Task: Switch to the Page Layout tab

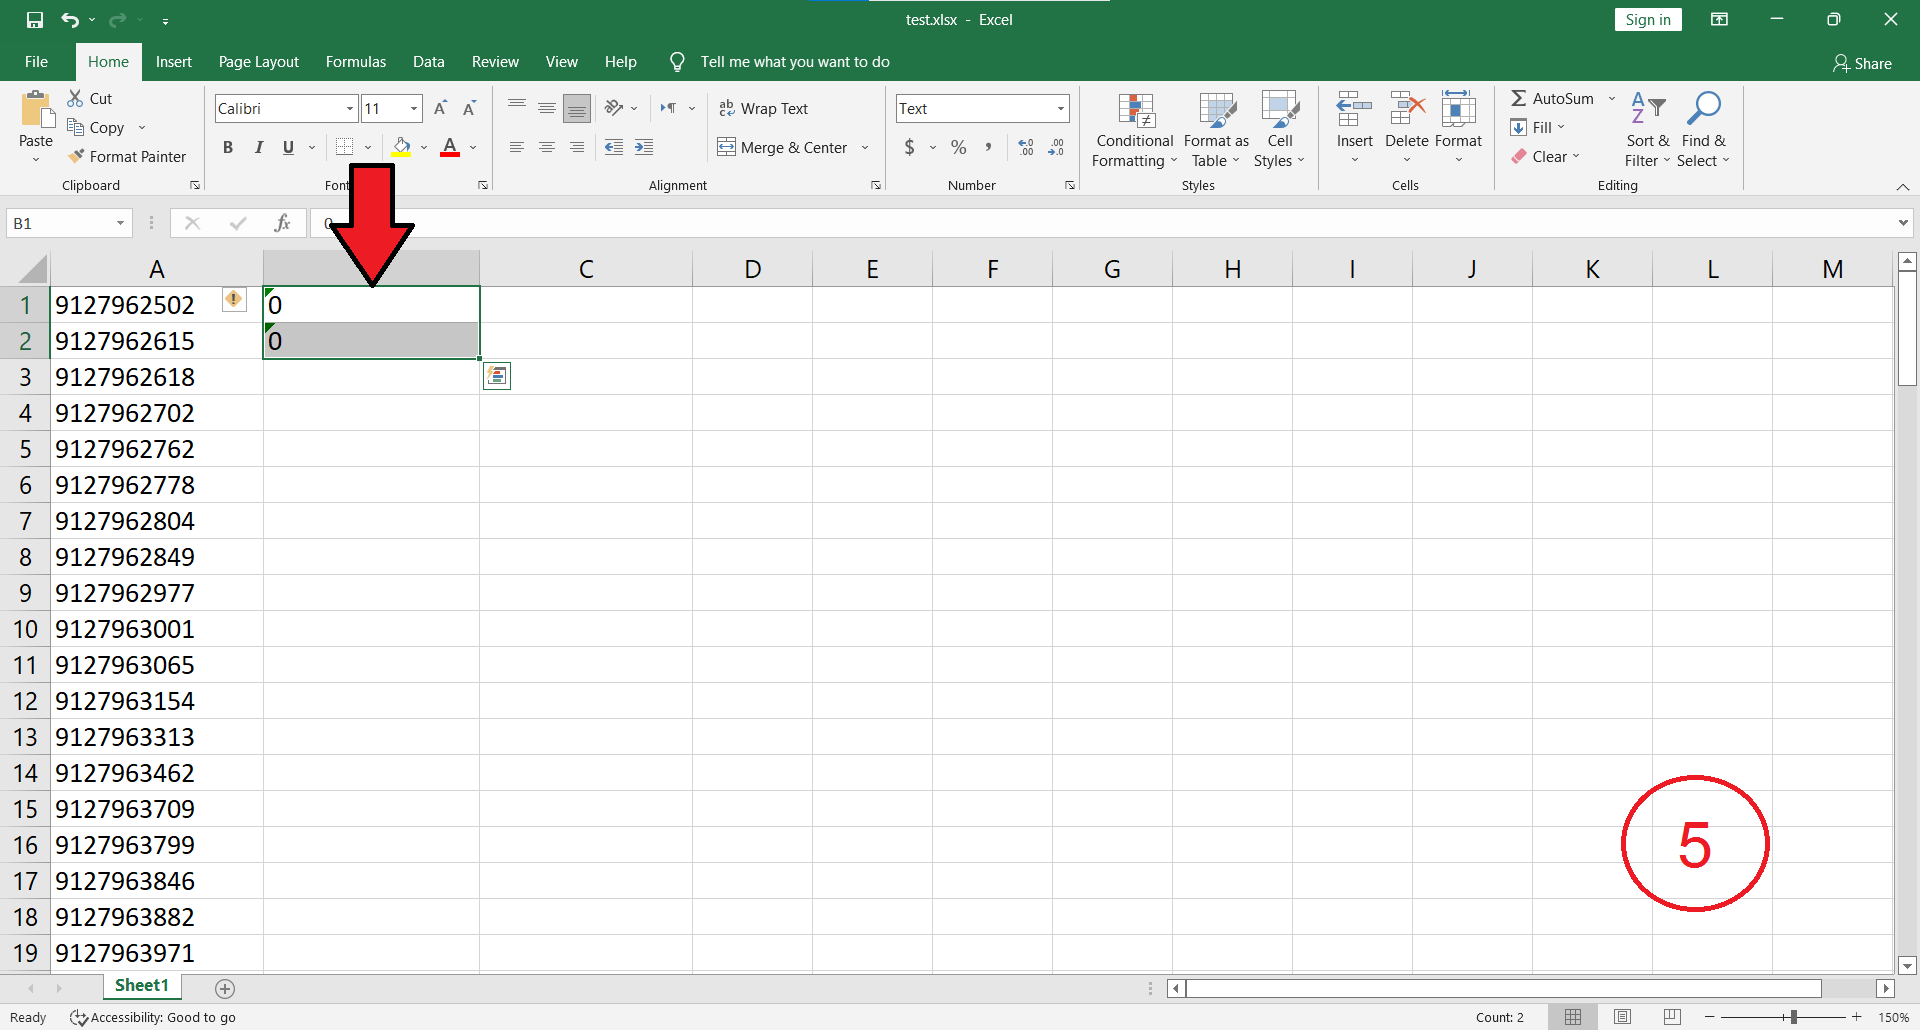Action: coord(258,62)
